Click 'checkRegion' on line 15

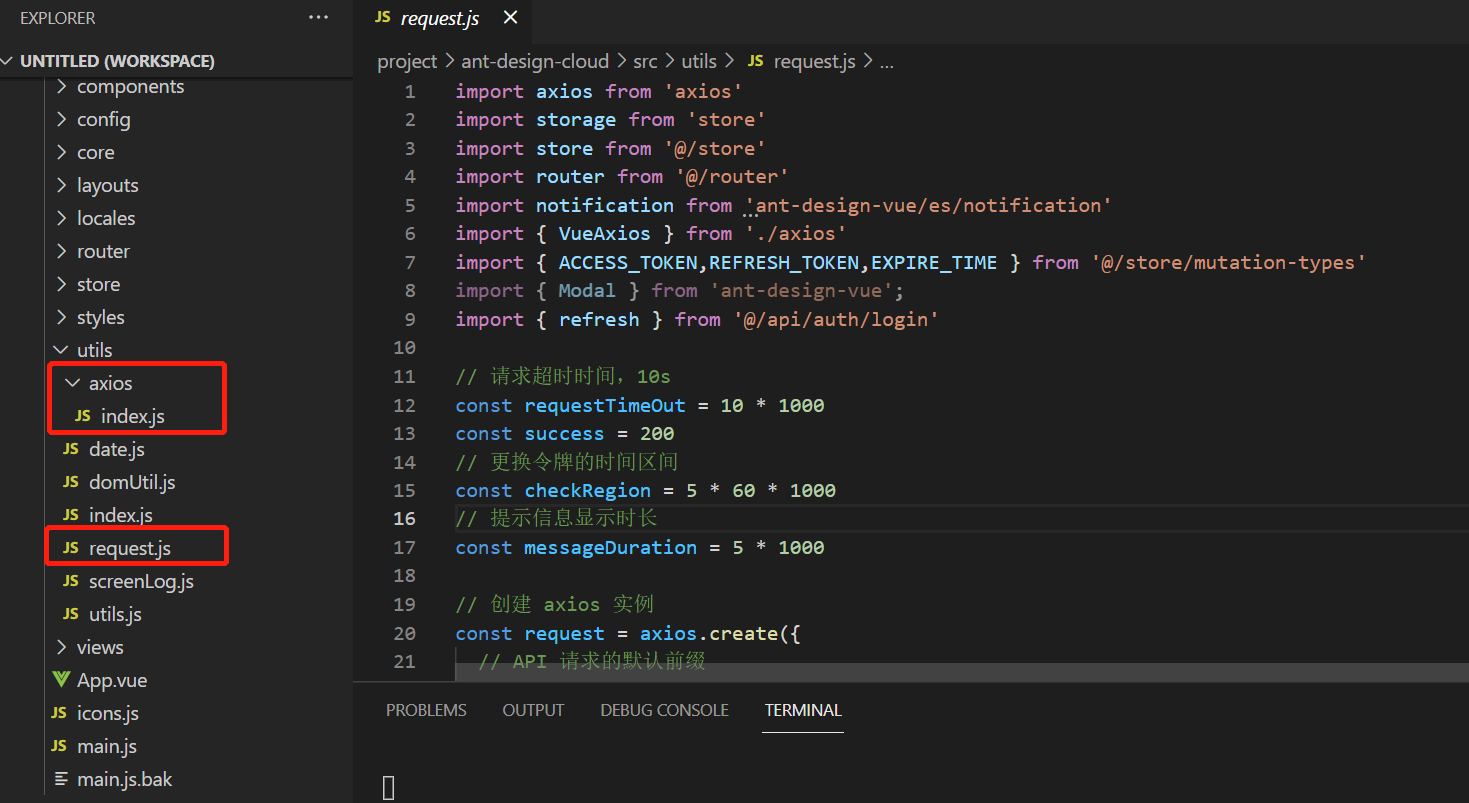(588, 490)
